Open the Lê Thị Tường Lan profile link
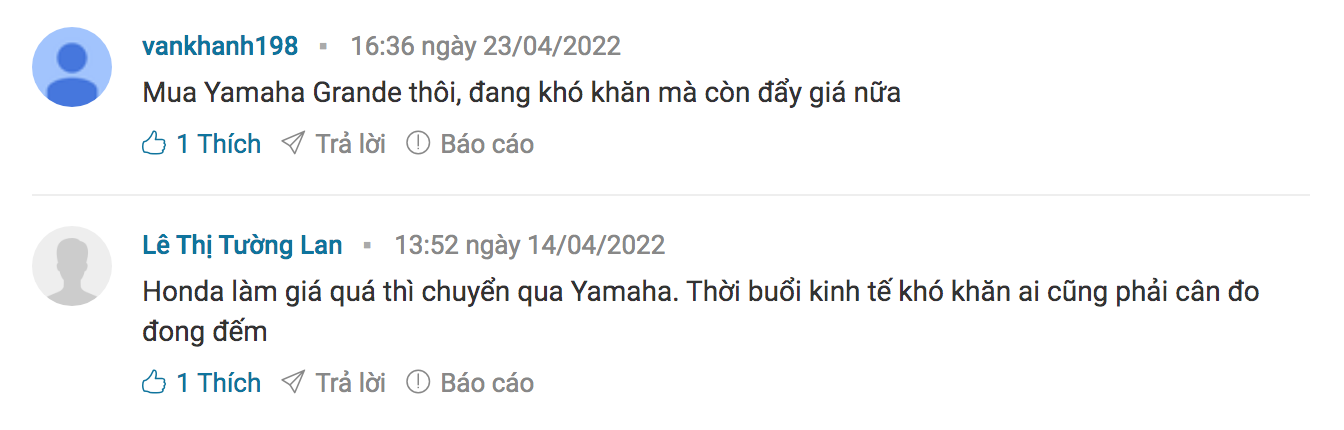Viewport: 1344px width, 430px height. [x=242, y=245]
